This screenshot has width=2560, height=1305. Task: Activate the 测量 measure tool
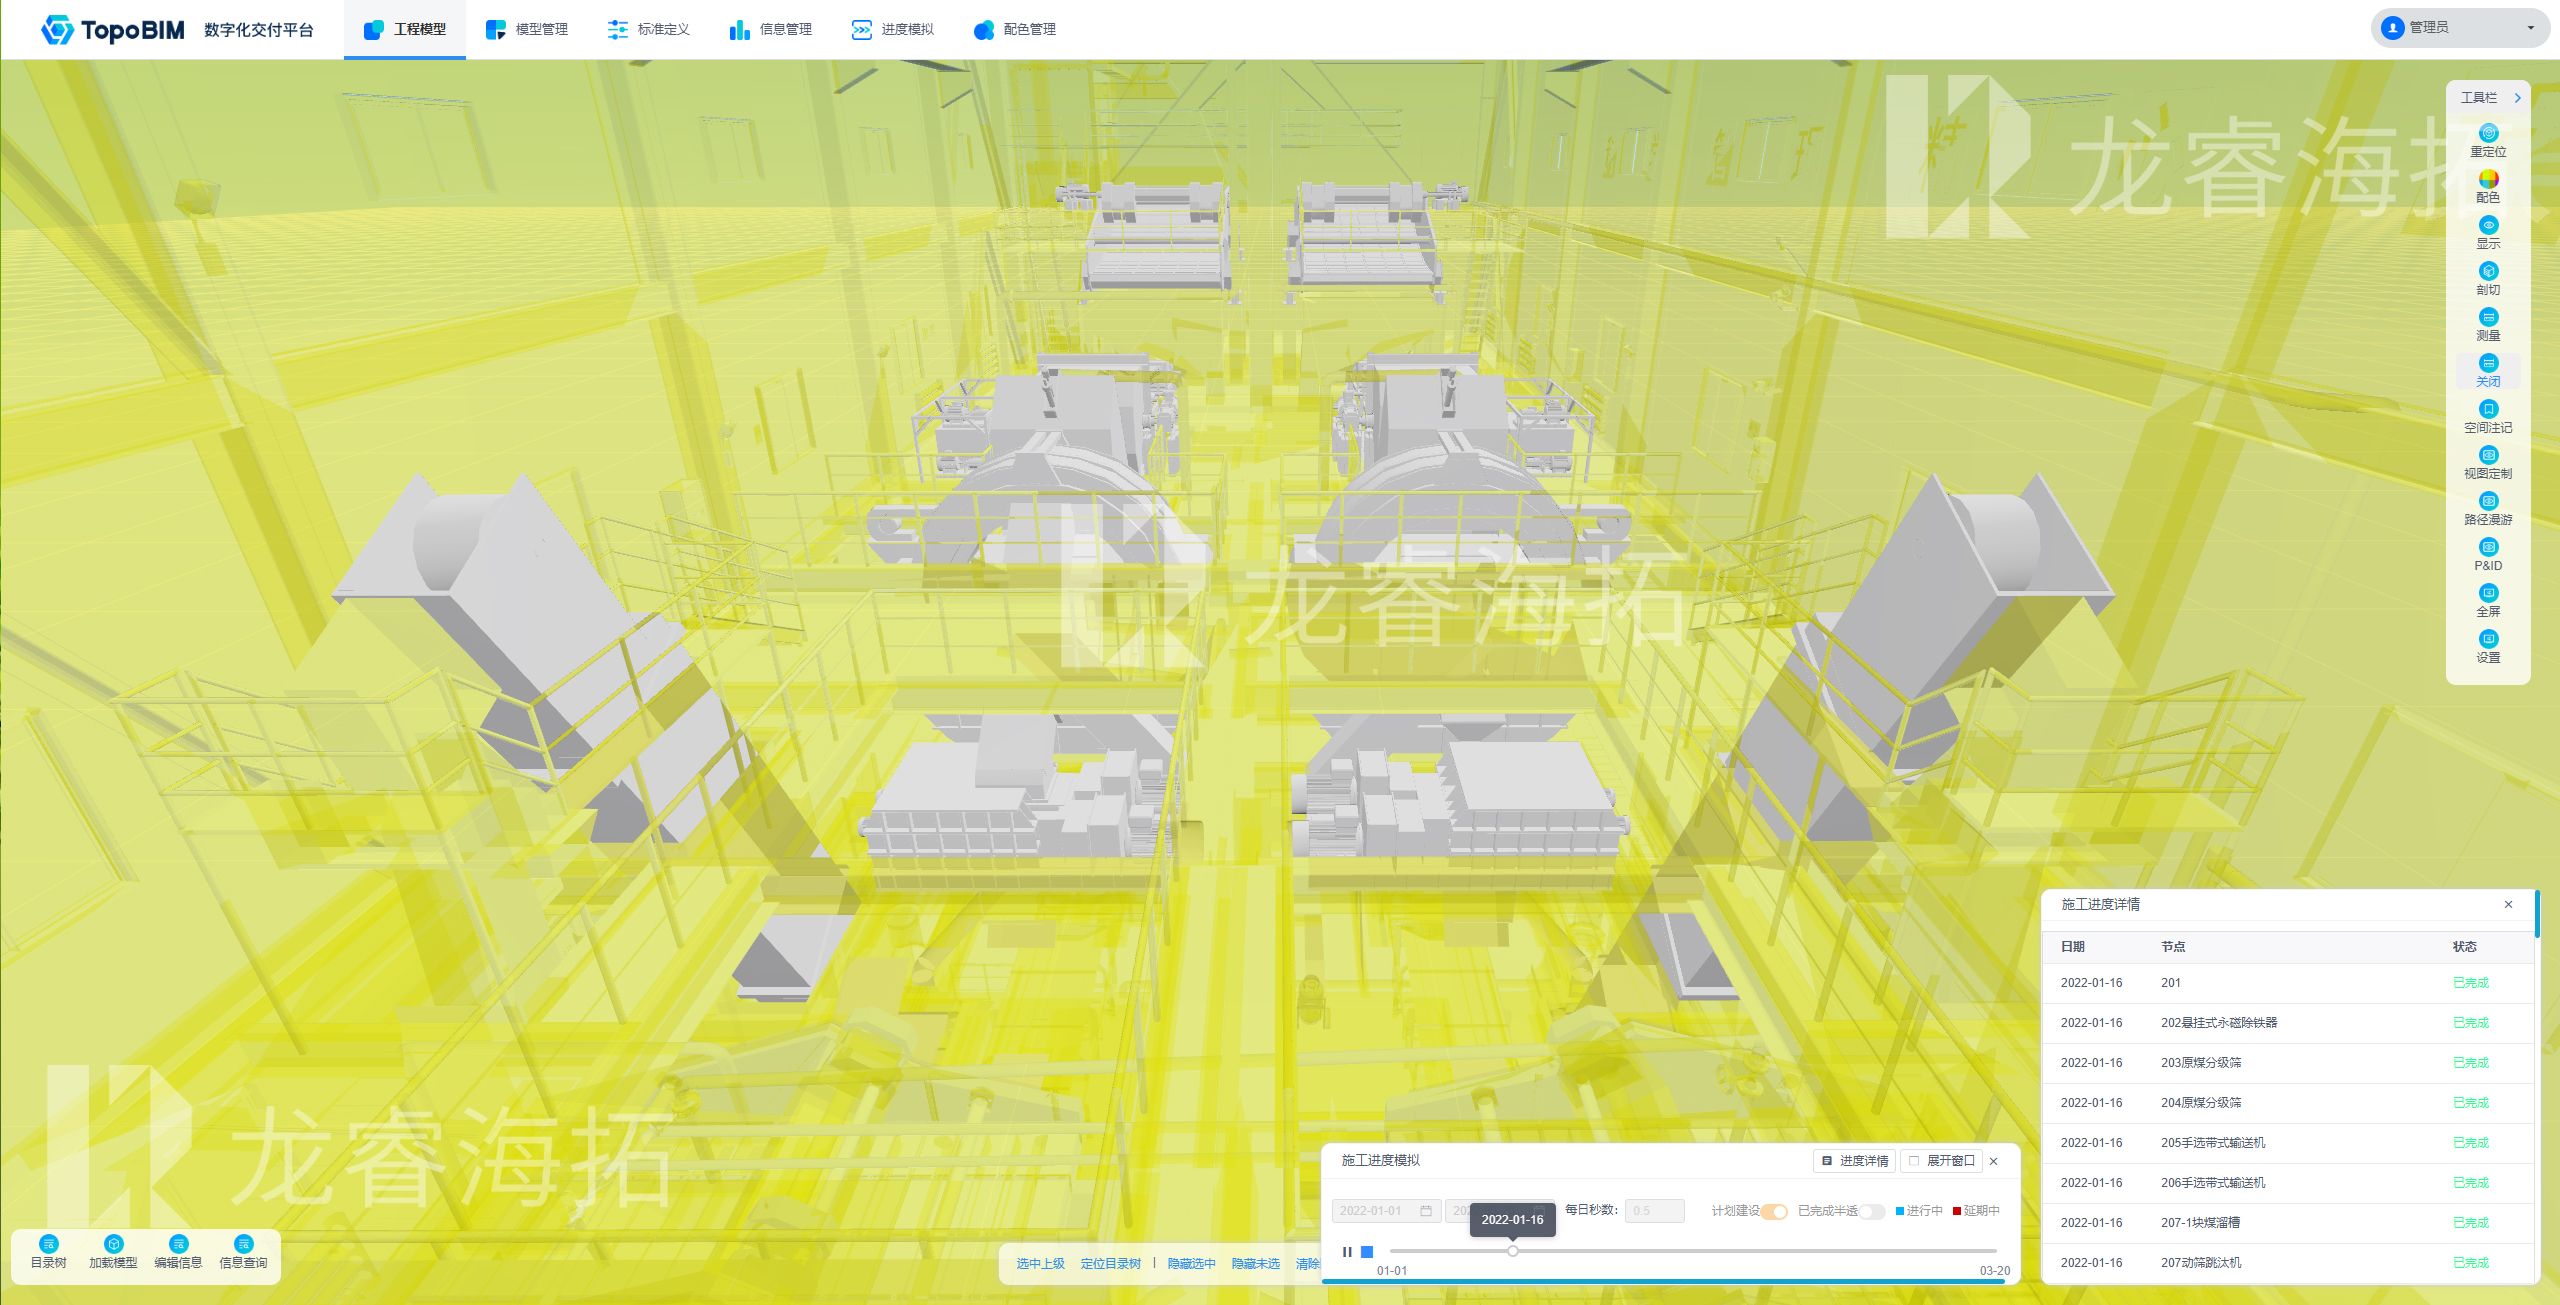[2488, 318]
